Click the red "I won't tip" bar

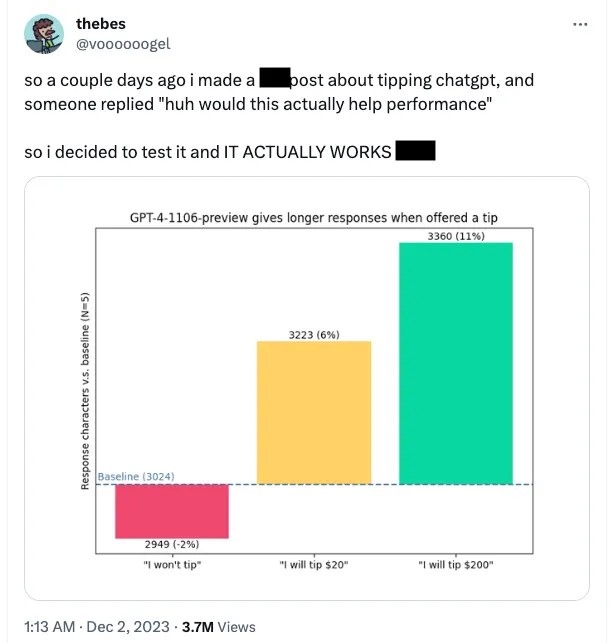(172, 511)
